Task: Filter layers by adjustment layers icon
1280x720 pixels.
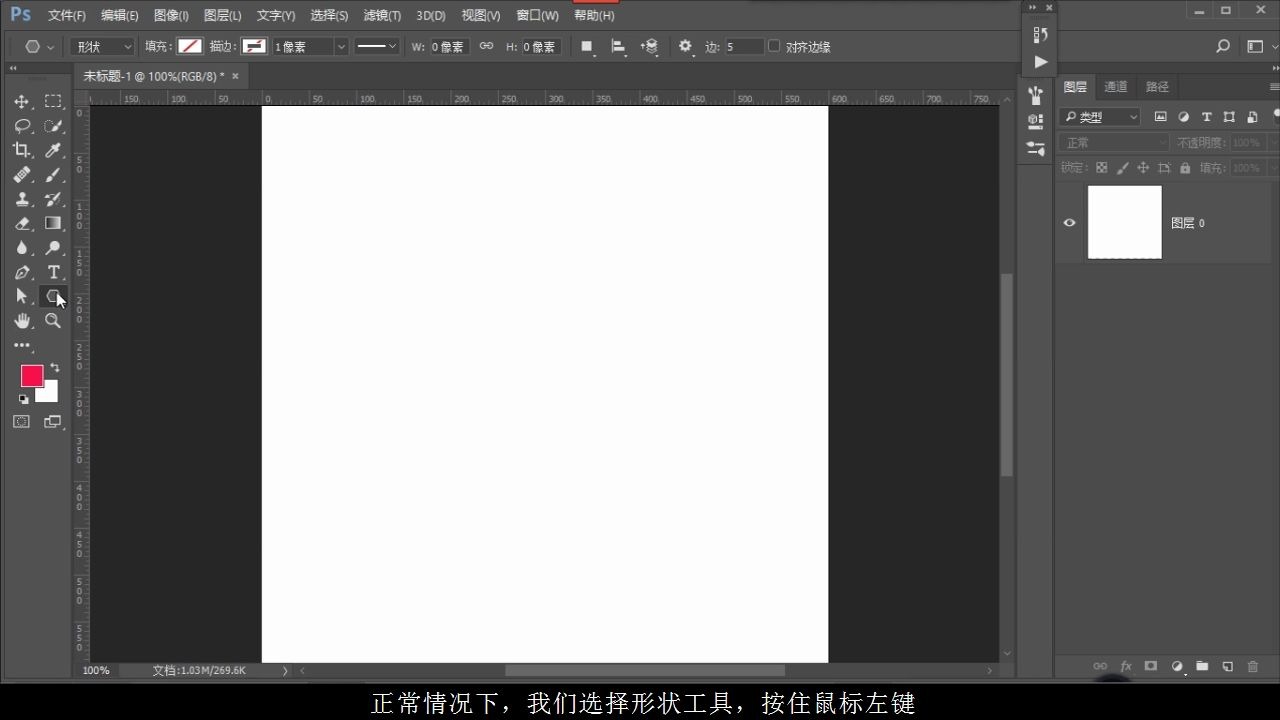Action: click(x=1184, y=117)
